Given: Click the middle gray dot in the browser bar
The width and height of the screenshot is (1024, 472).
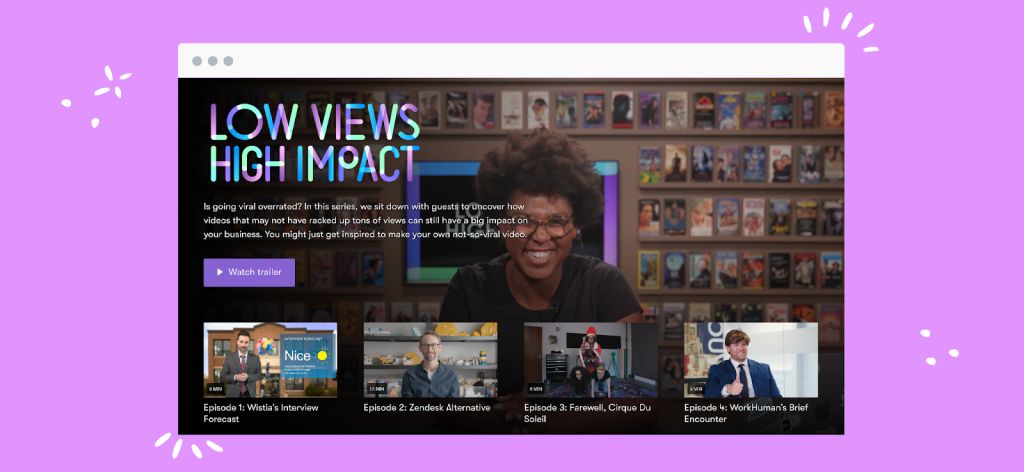Looking at the screenshot, I should (x=213, y=61).
